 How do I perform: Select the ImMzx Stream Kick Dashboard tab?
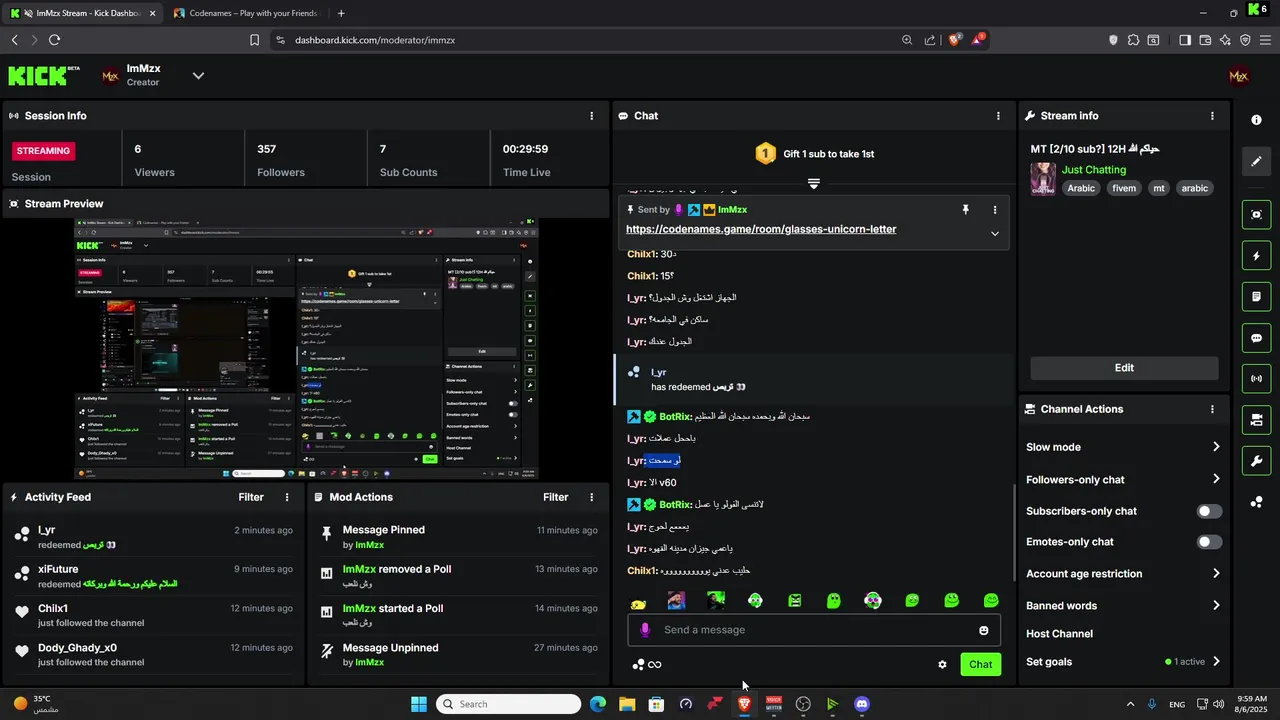click(x=82, y=13)
